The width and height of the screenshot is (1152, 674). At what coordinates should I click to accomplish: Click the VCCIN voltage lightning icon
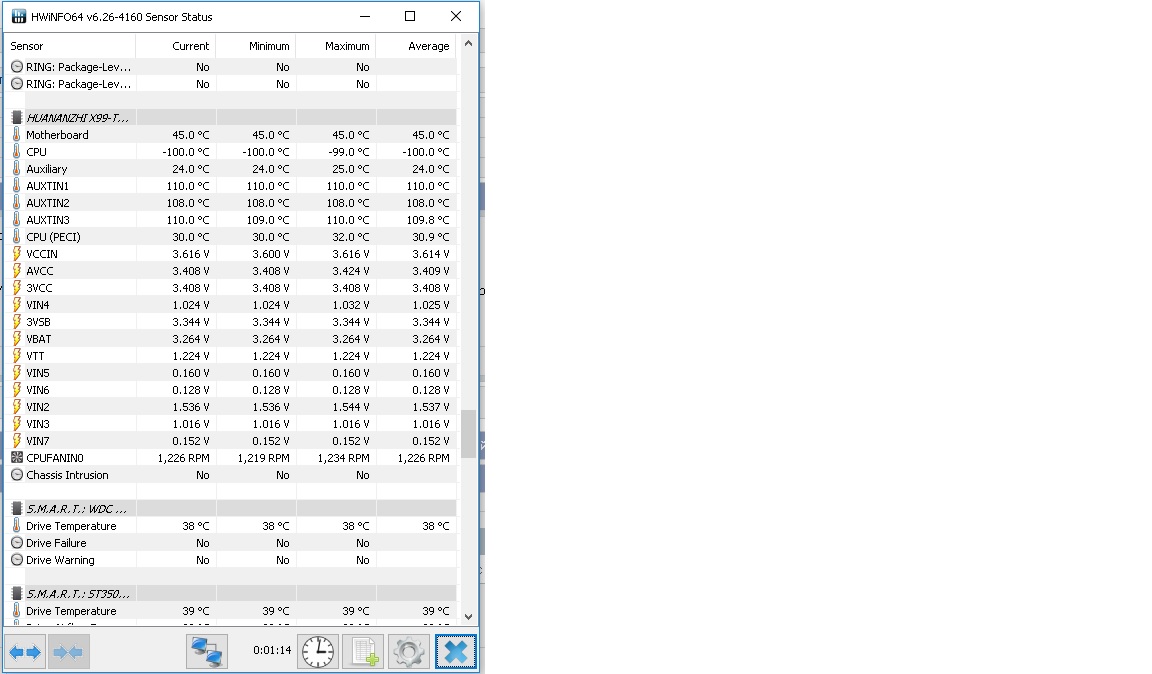(x=17, y=254)
